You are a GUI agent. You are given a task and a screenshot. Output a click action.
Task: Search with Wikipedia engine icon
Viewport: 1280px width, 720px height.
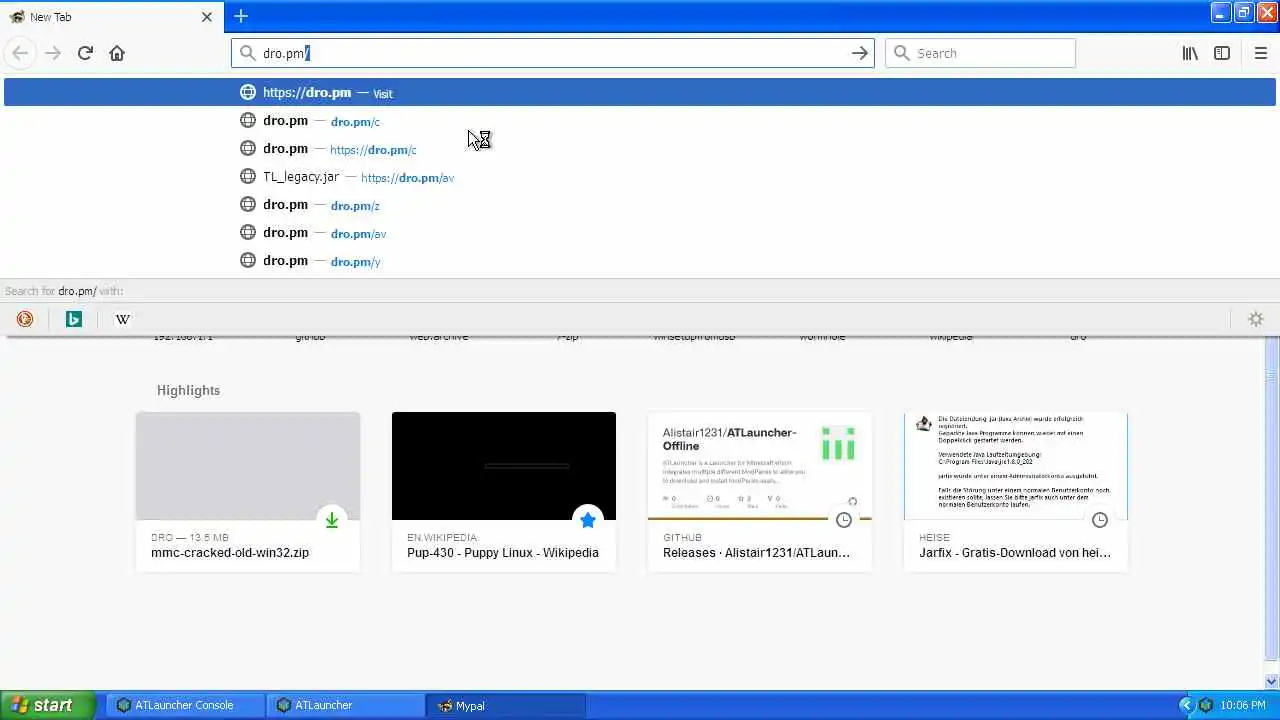click(x=123, y=319)
